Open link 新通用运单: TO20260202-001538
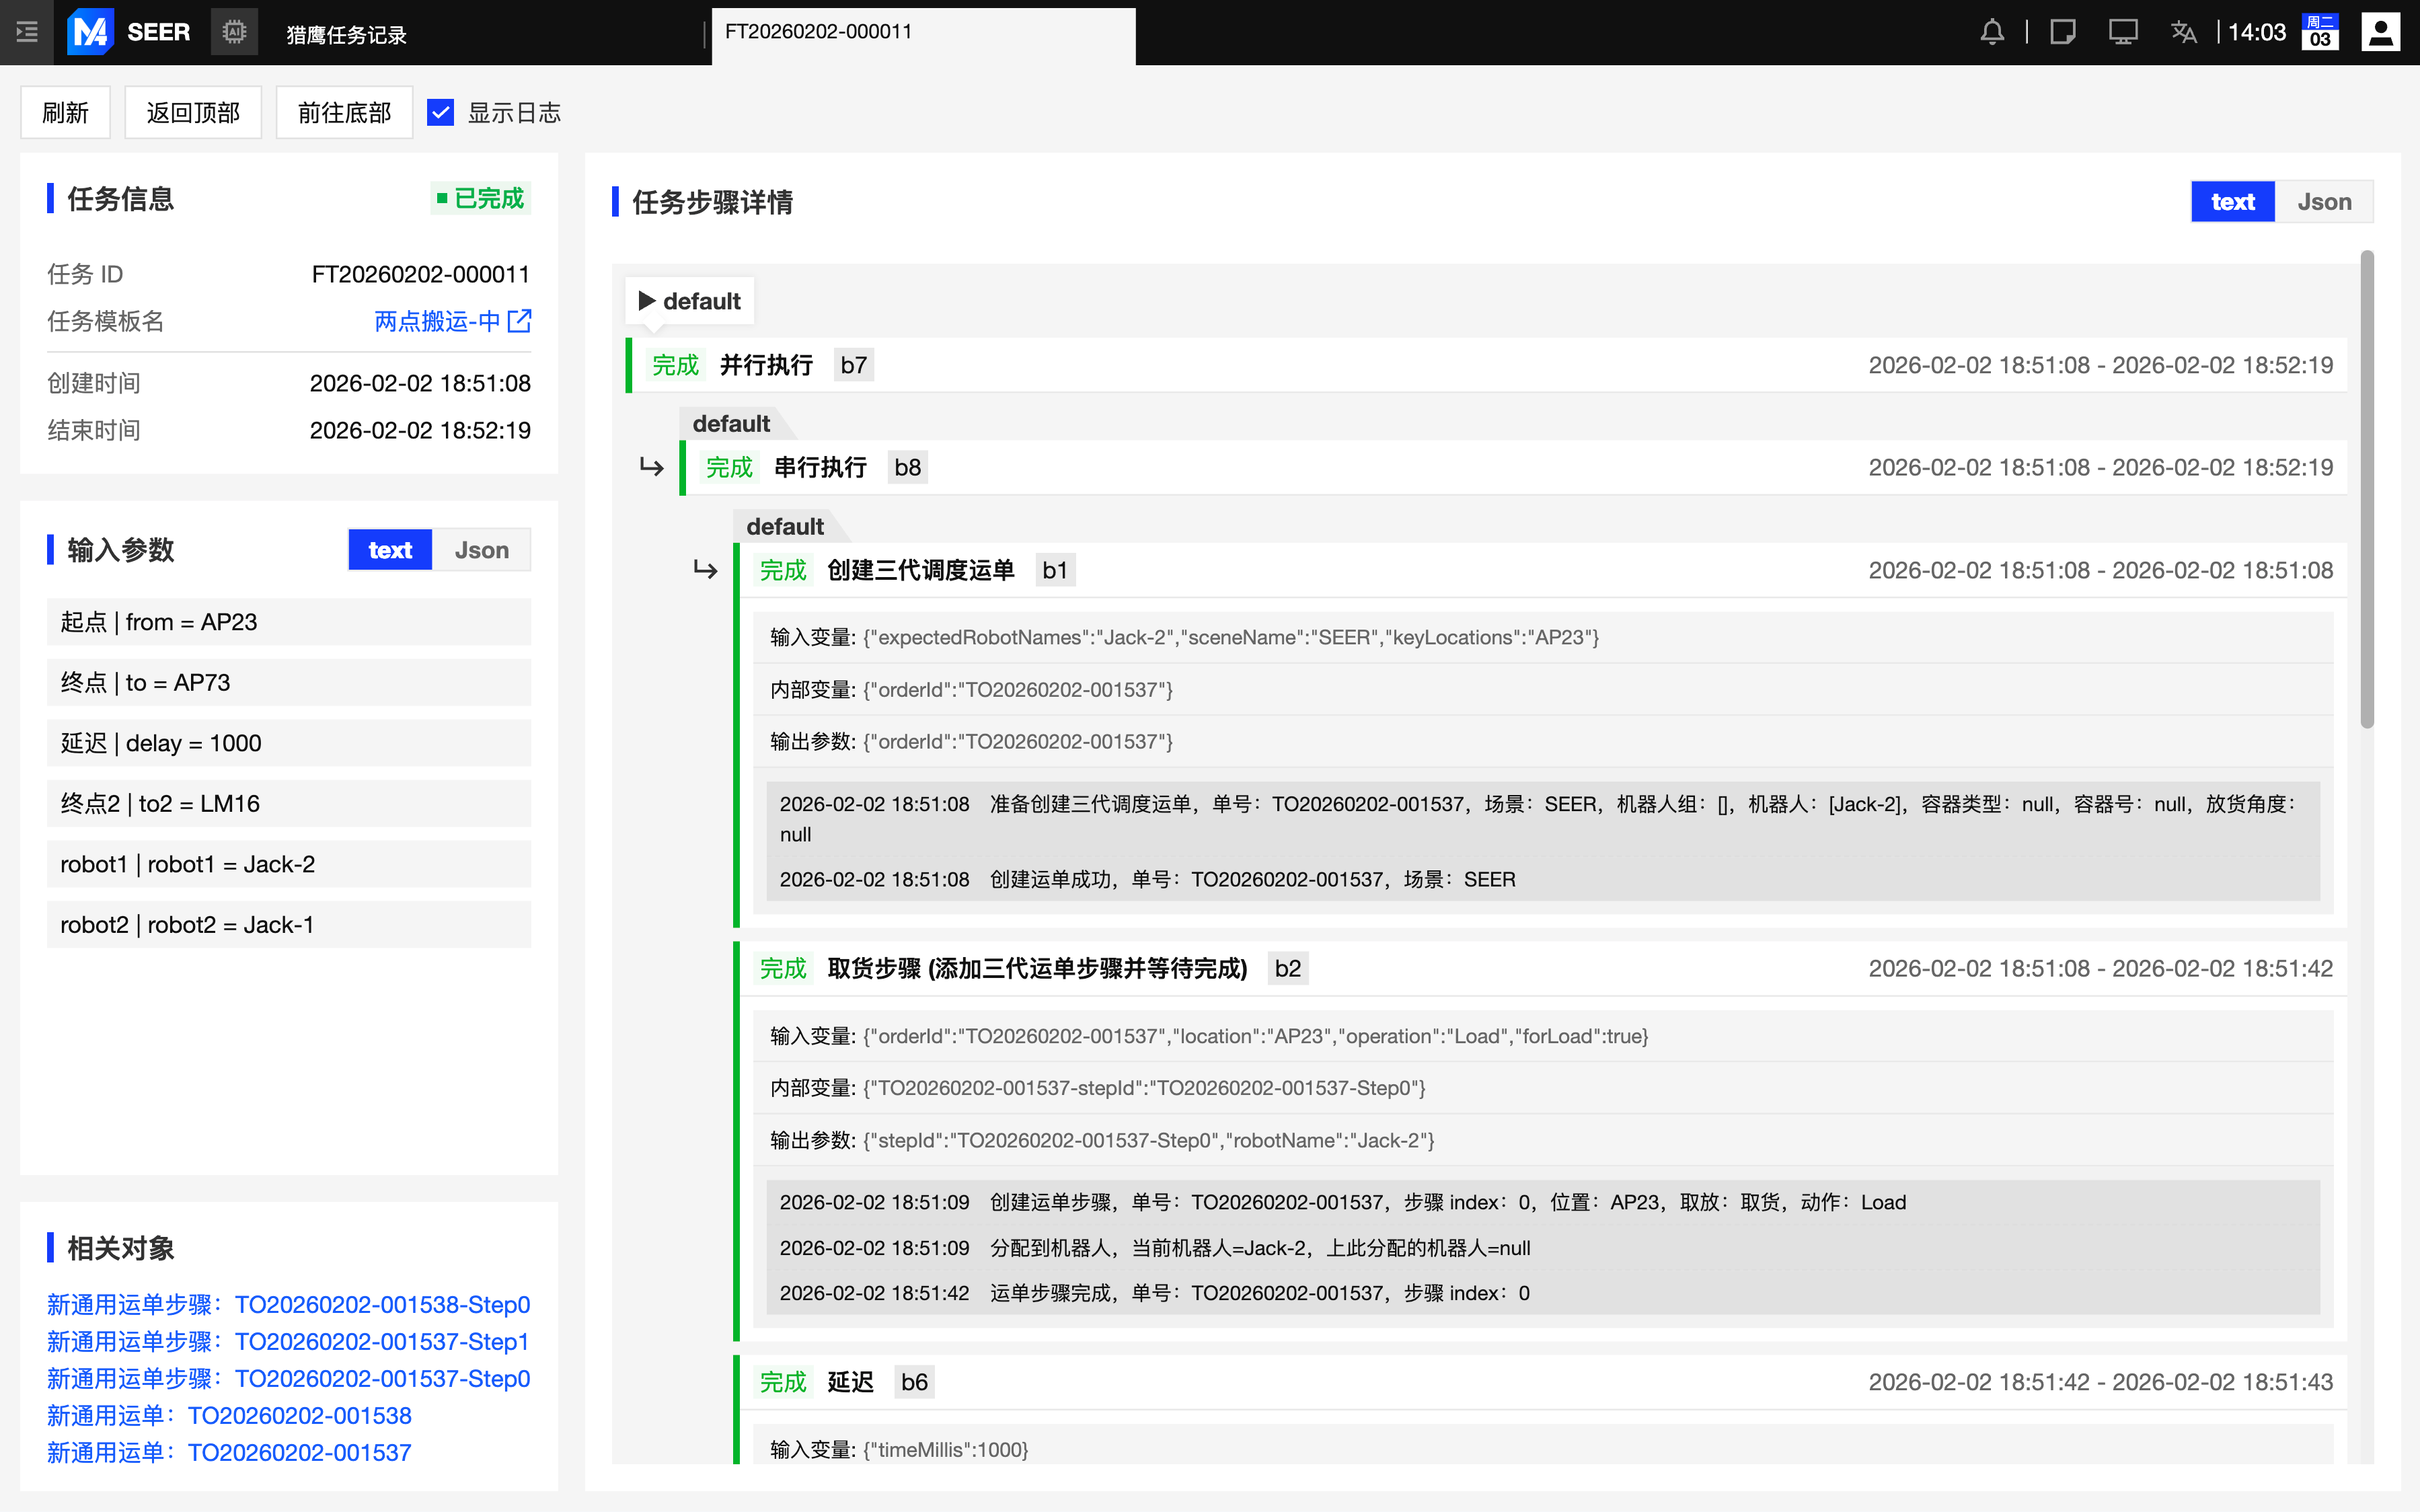The height and width of the screenshot is (1512, 2420). coord(229,1415)
